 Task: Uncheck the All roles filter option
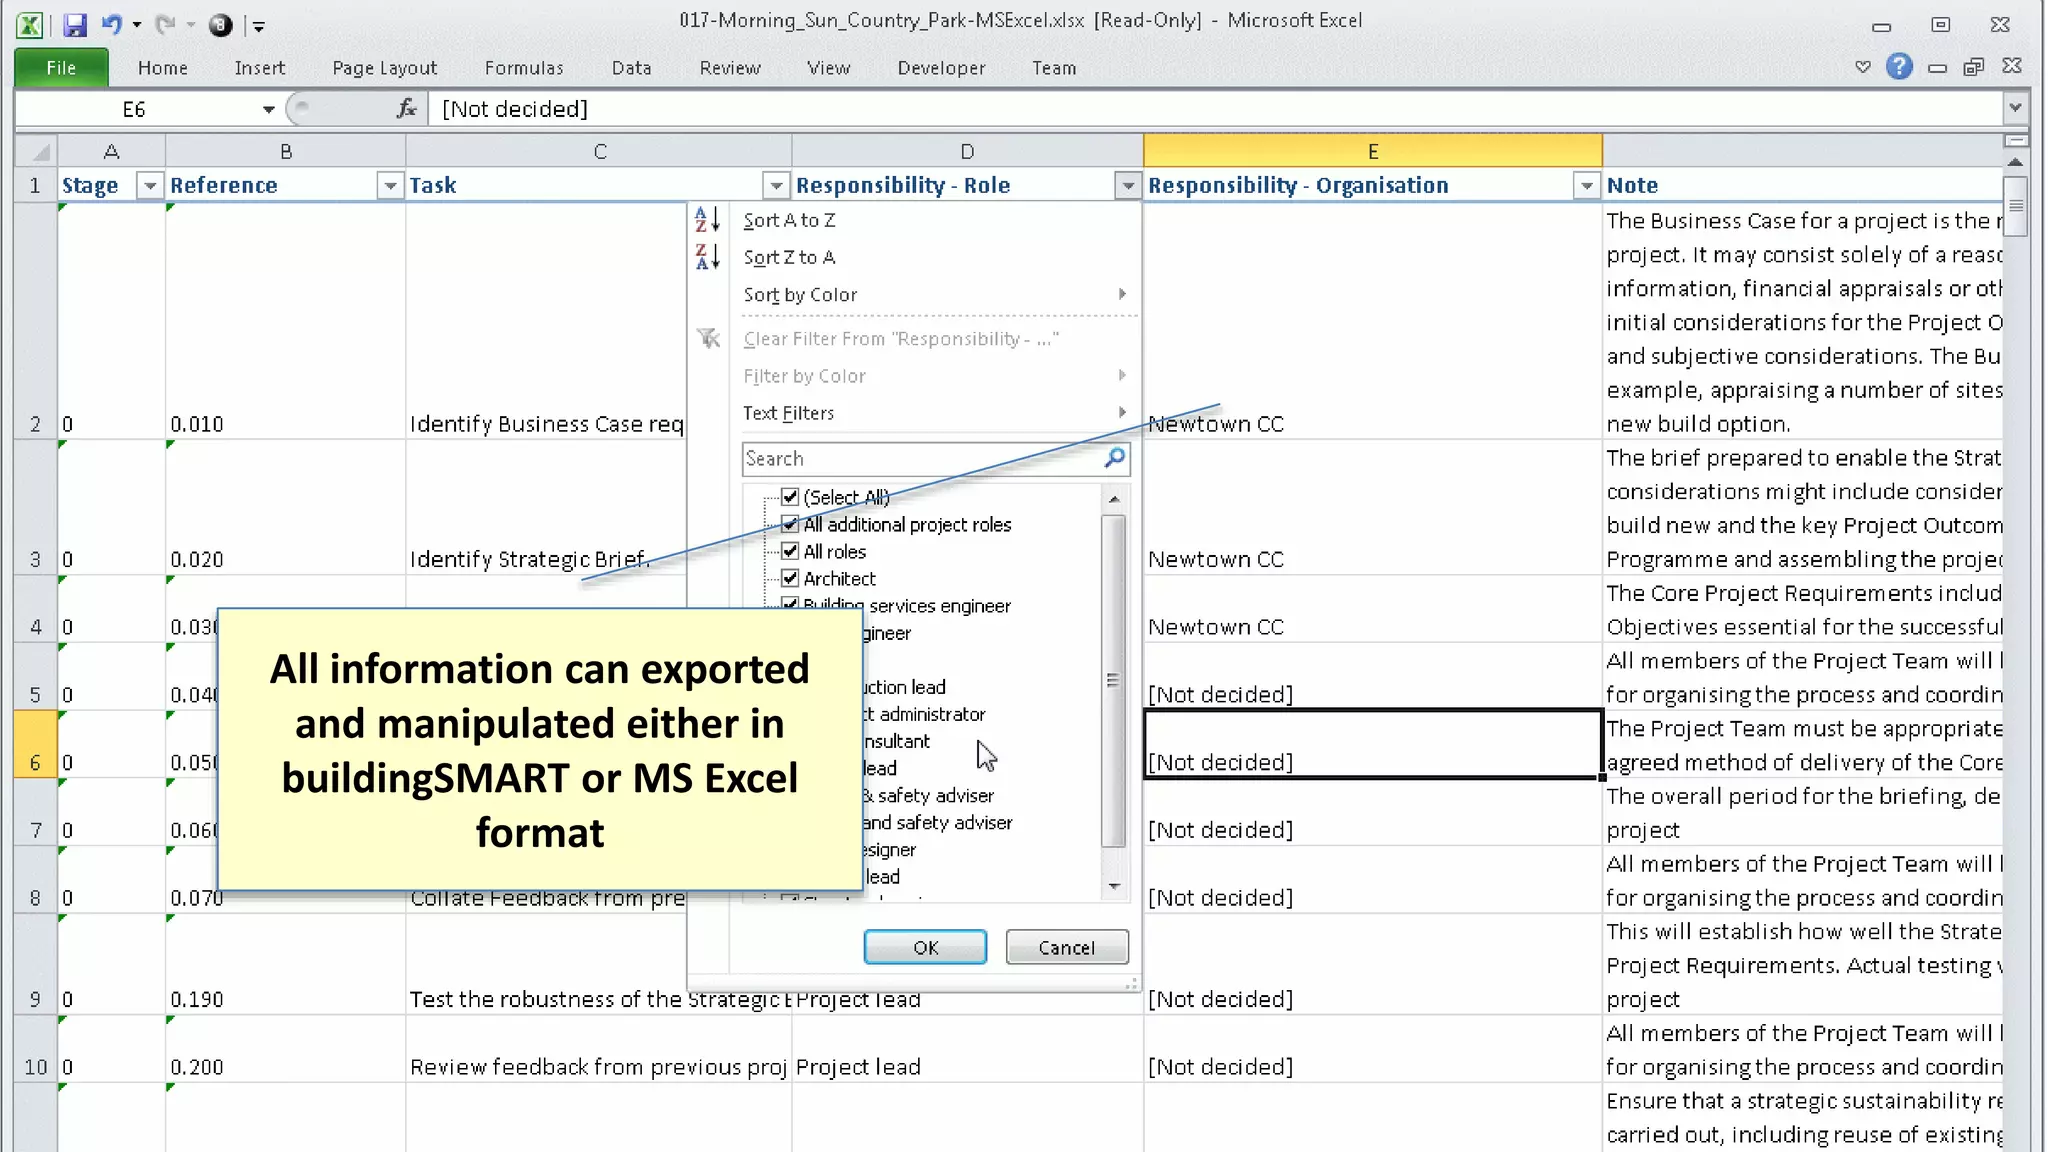click(790, 551)
